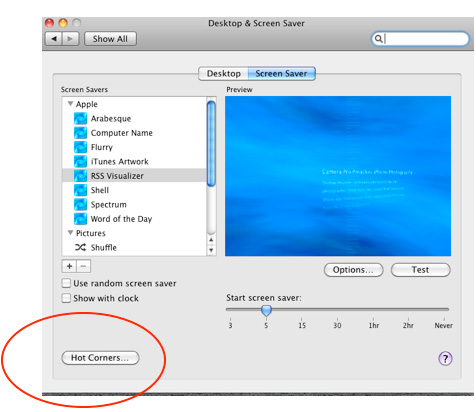Enable Use random screen saver checkbox
Viewport: 476px width, 412px height.
(x=66, y=283)
